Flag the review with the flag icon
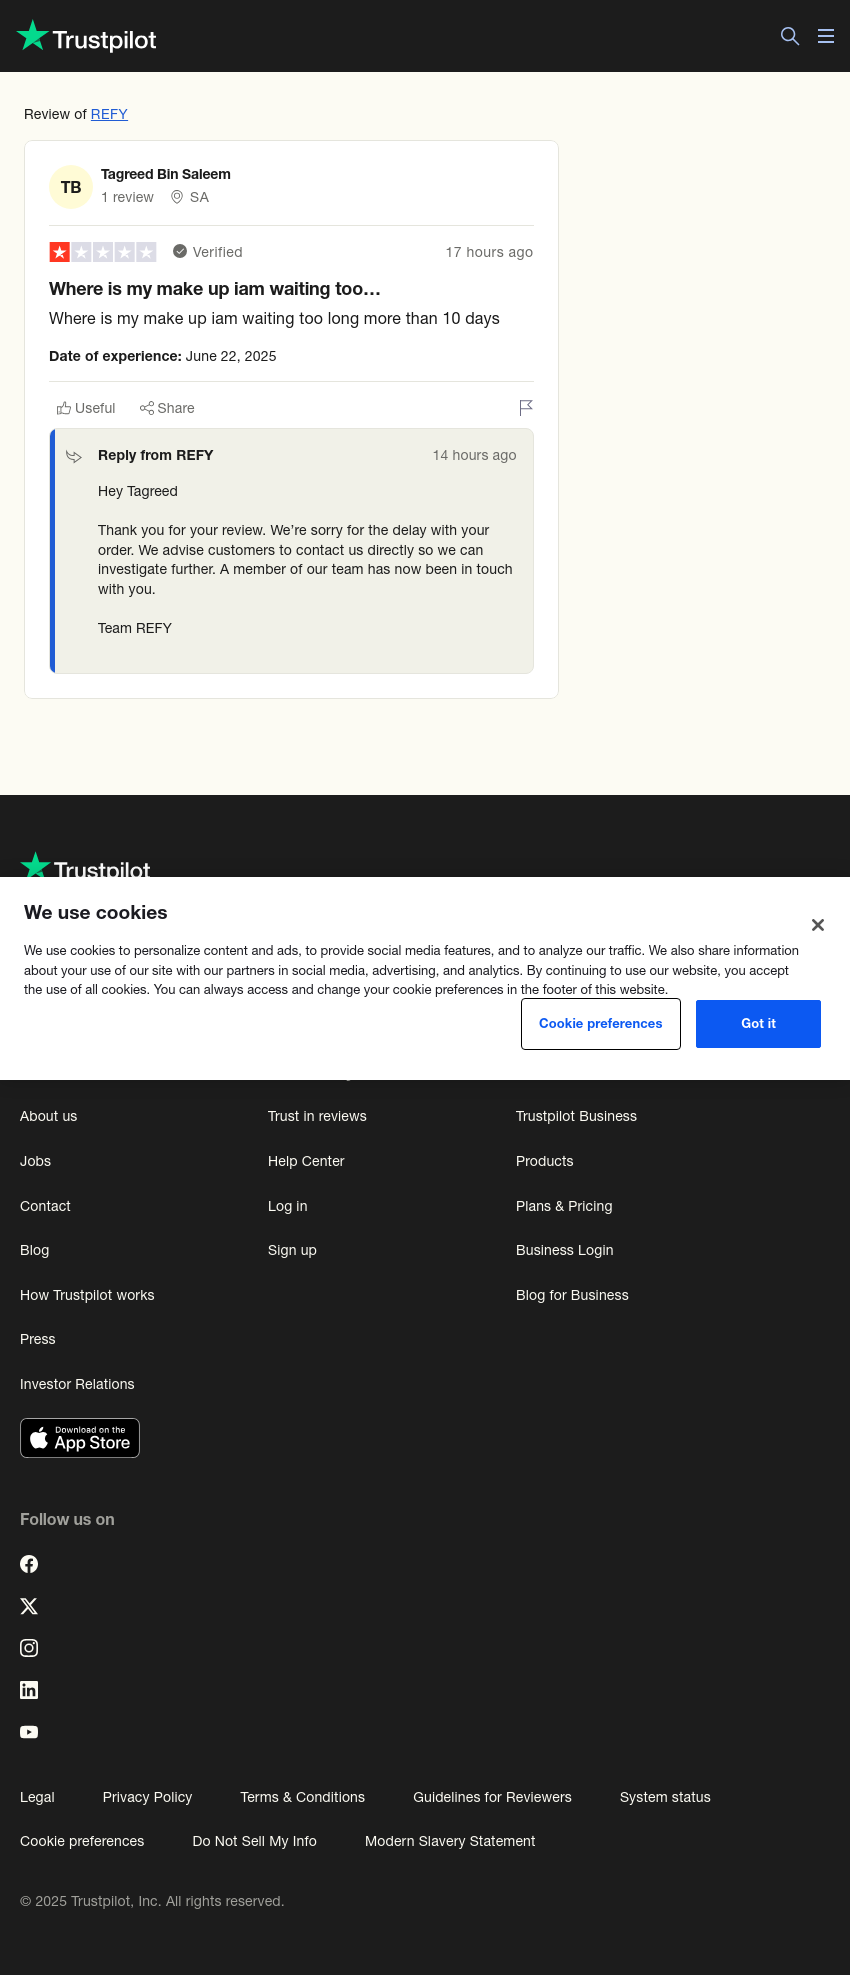Viewport: 850px width, 1975px height. tap(526, 407)
